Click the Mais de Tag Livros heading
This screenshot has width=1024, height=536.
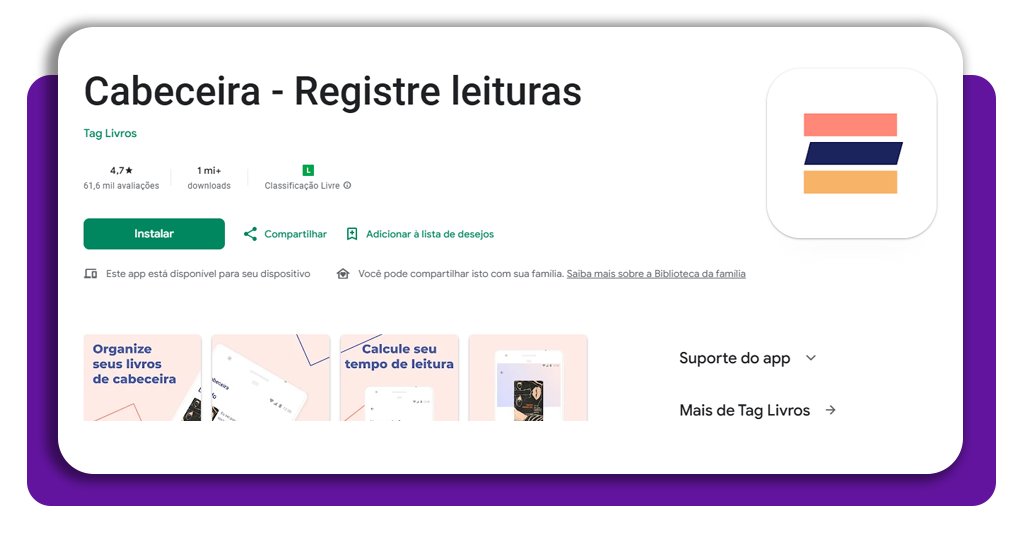coord(744,410)
